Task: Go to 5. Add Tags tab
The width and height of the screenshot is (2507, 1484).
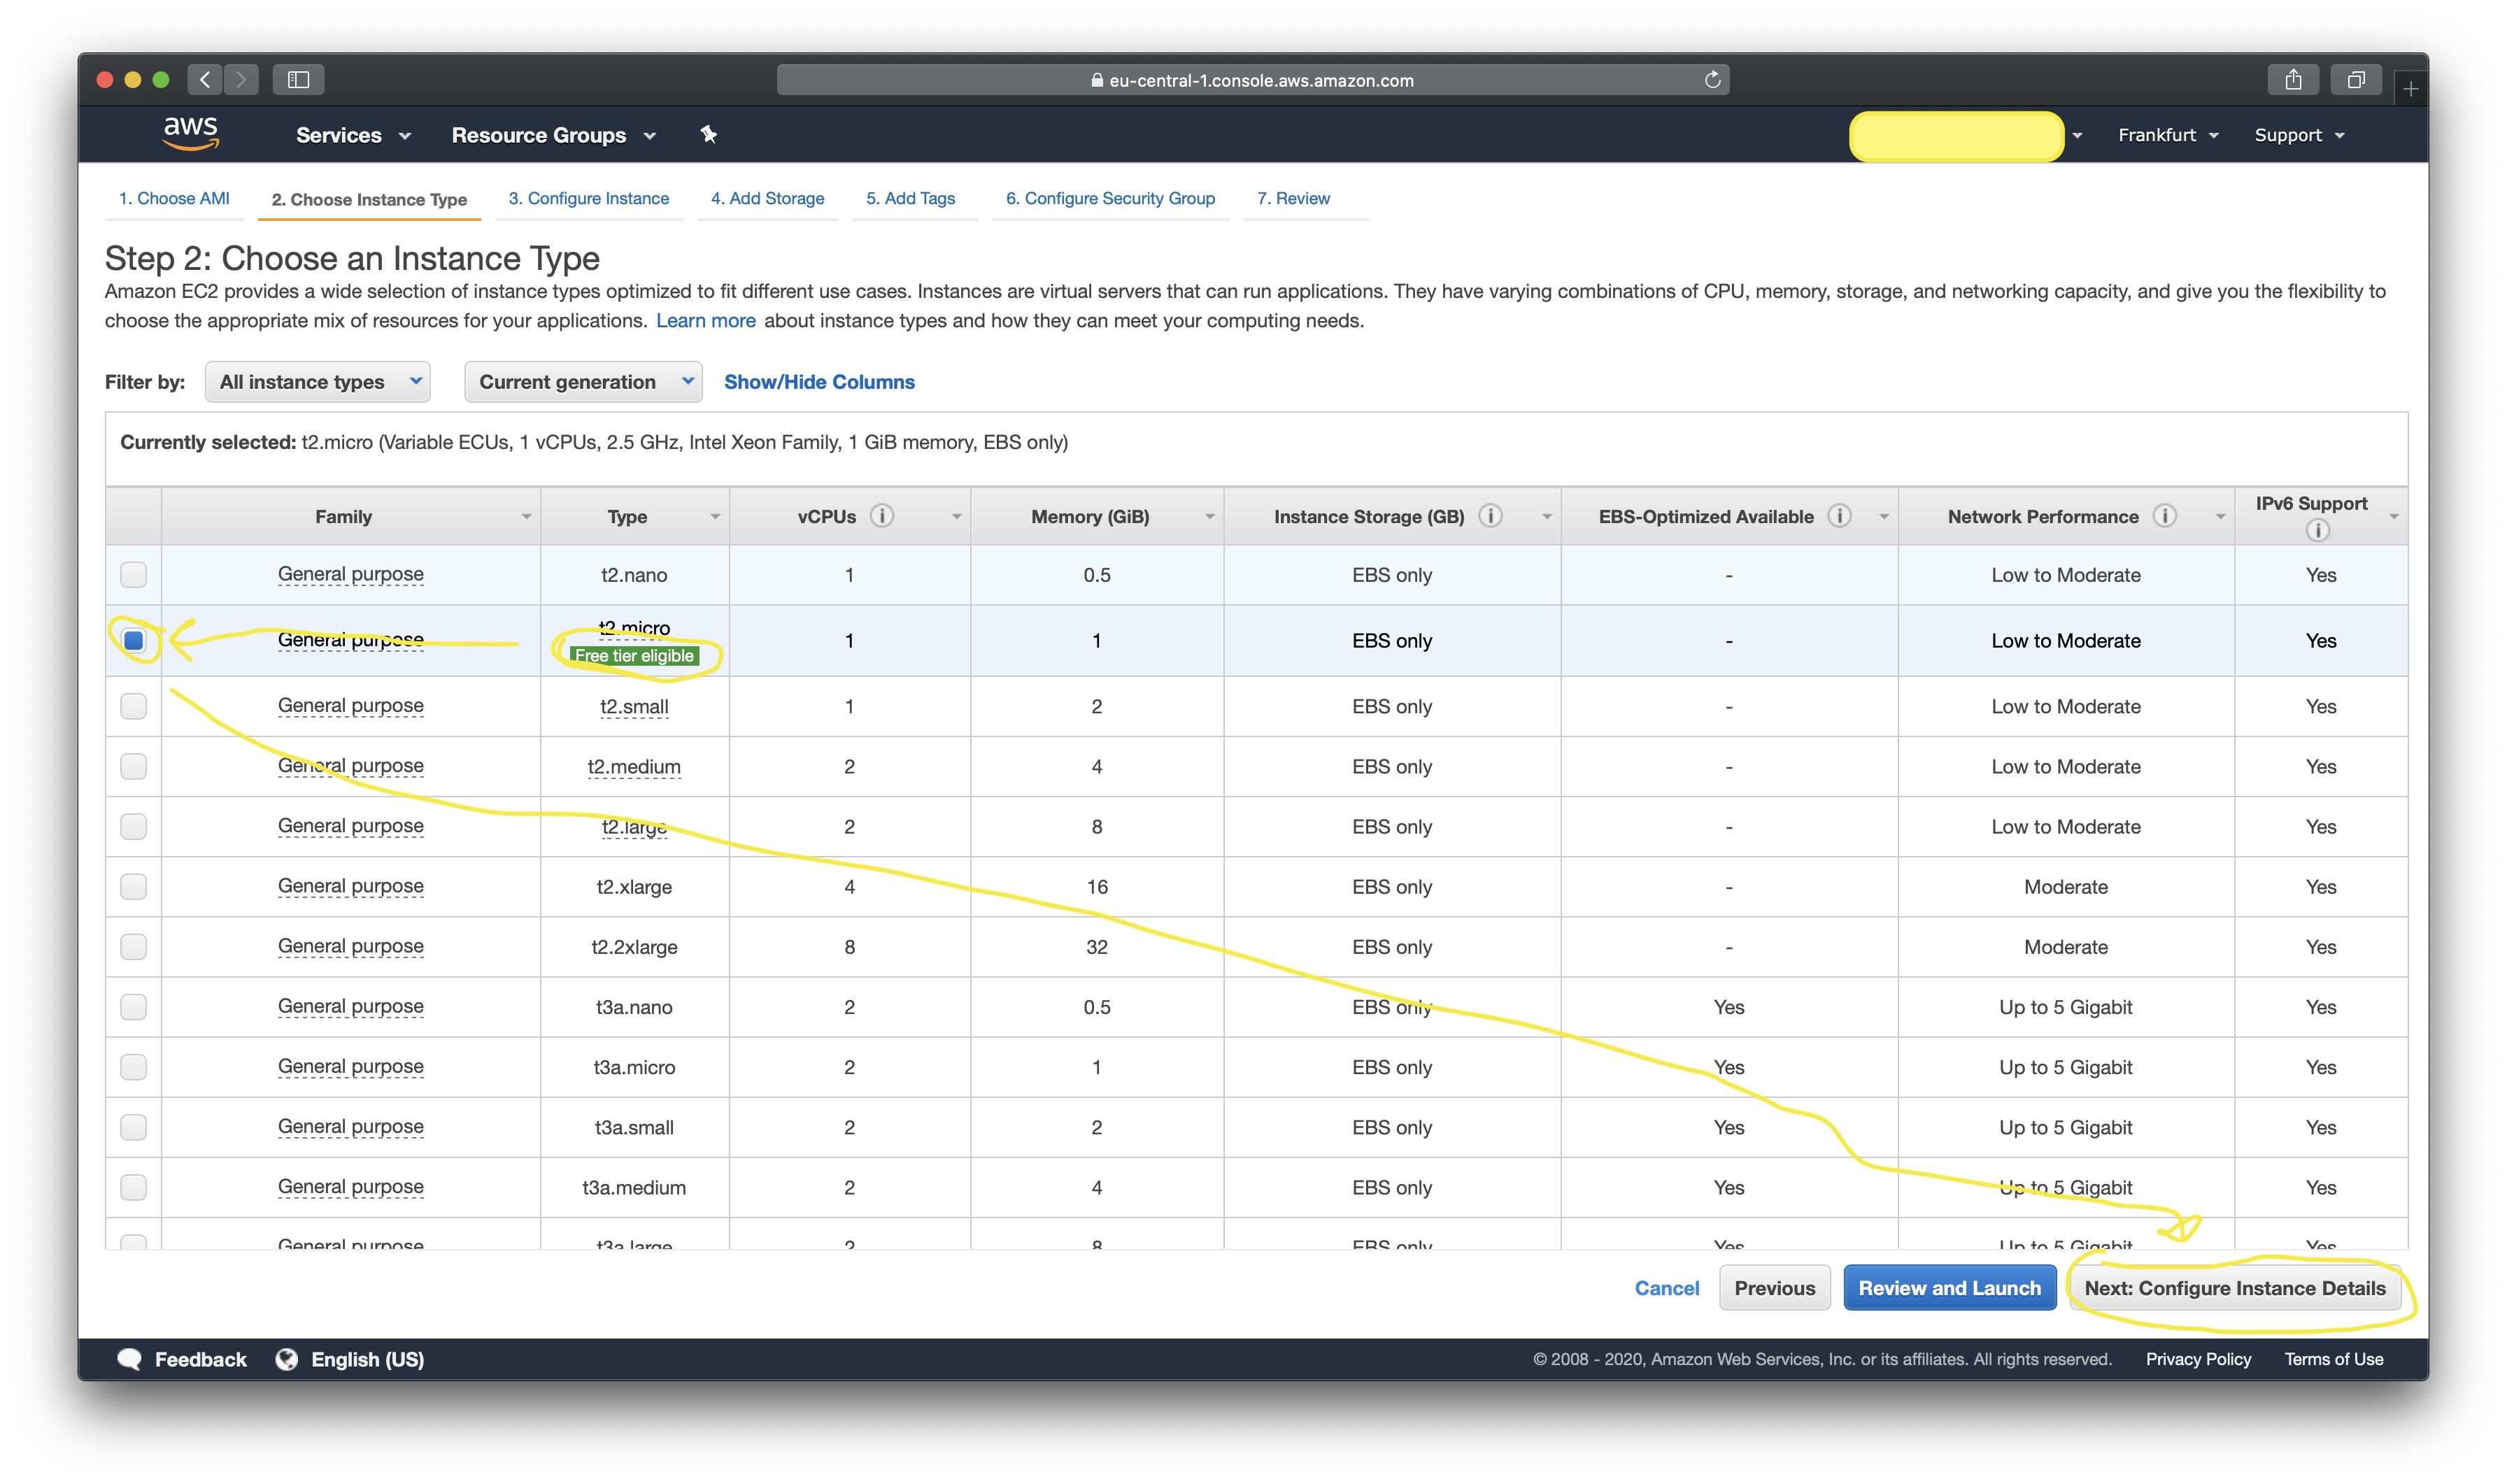Action: point(910,198)
